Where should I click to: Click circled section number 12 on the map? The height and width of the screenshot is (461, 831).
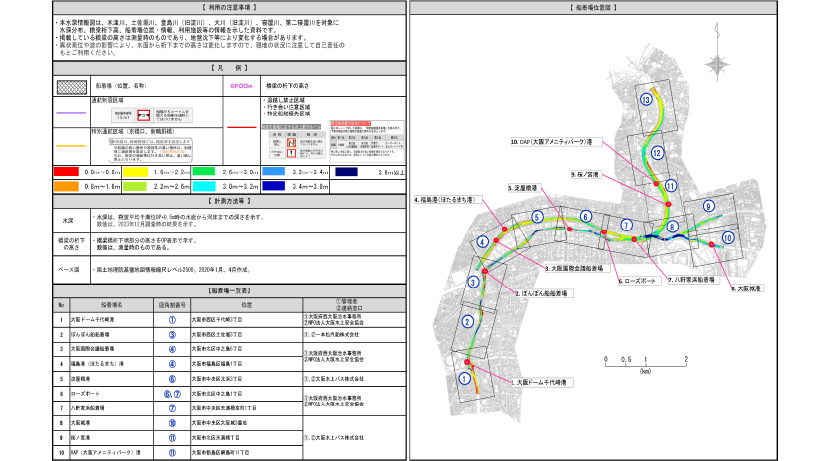click(657, 153)
